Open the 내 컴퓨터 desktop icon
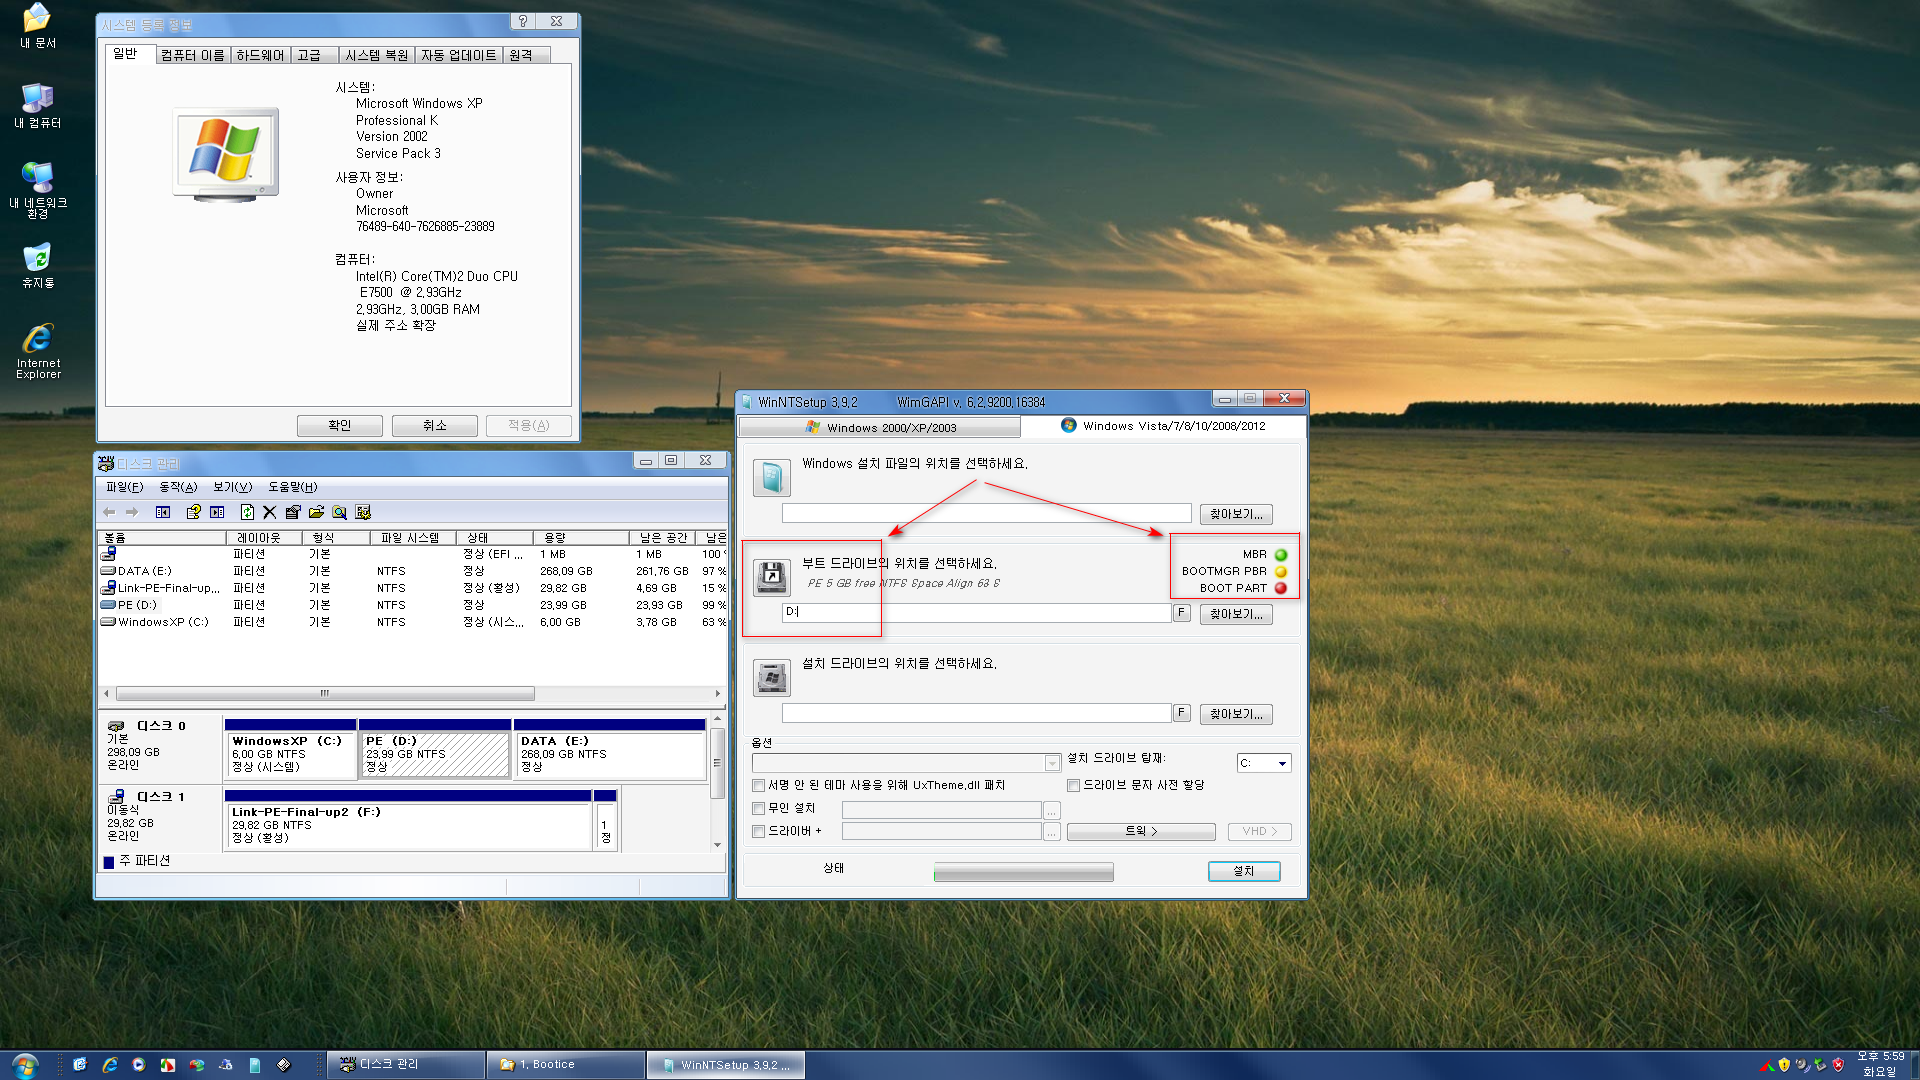The image size is (1920, 1080). pyautogui.click(x=38, y=106)
